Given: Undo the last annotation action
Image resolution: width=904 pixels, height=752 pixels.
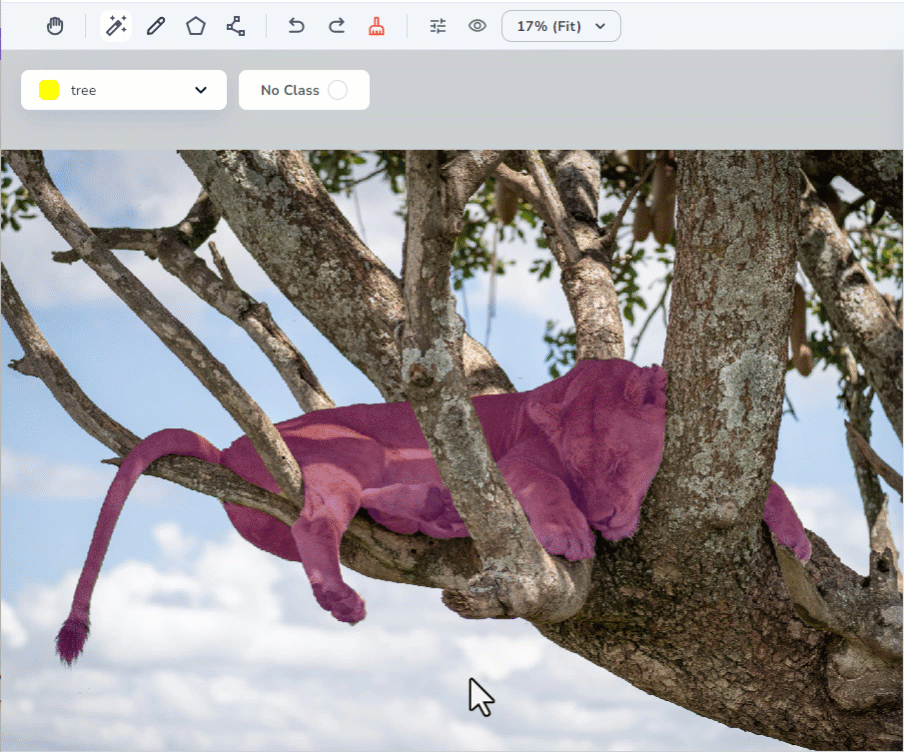Looking at the screenshot, I should 296,26.
